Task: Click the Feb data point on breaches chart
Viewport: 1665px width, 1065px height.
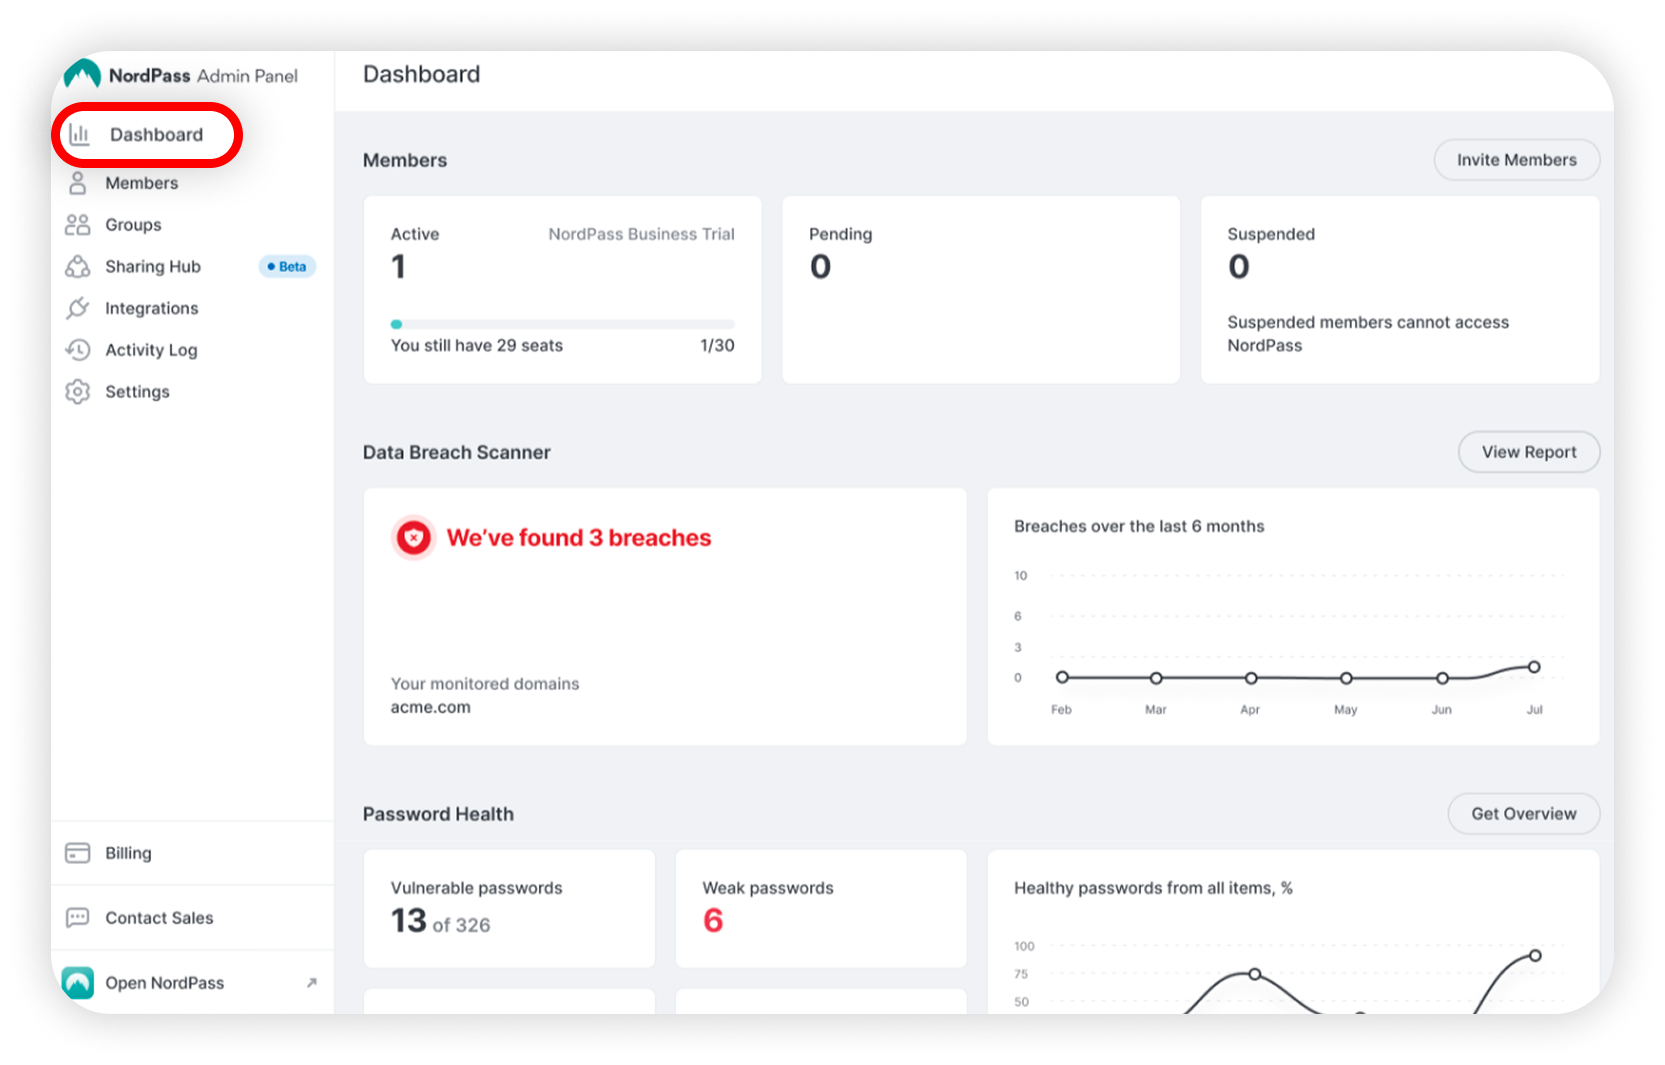Action: pos(1062,678)
